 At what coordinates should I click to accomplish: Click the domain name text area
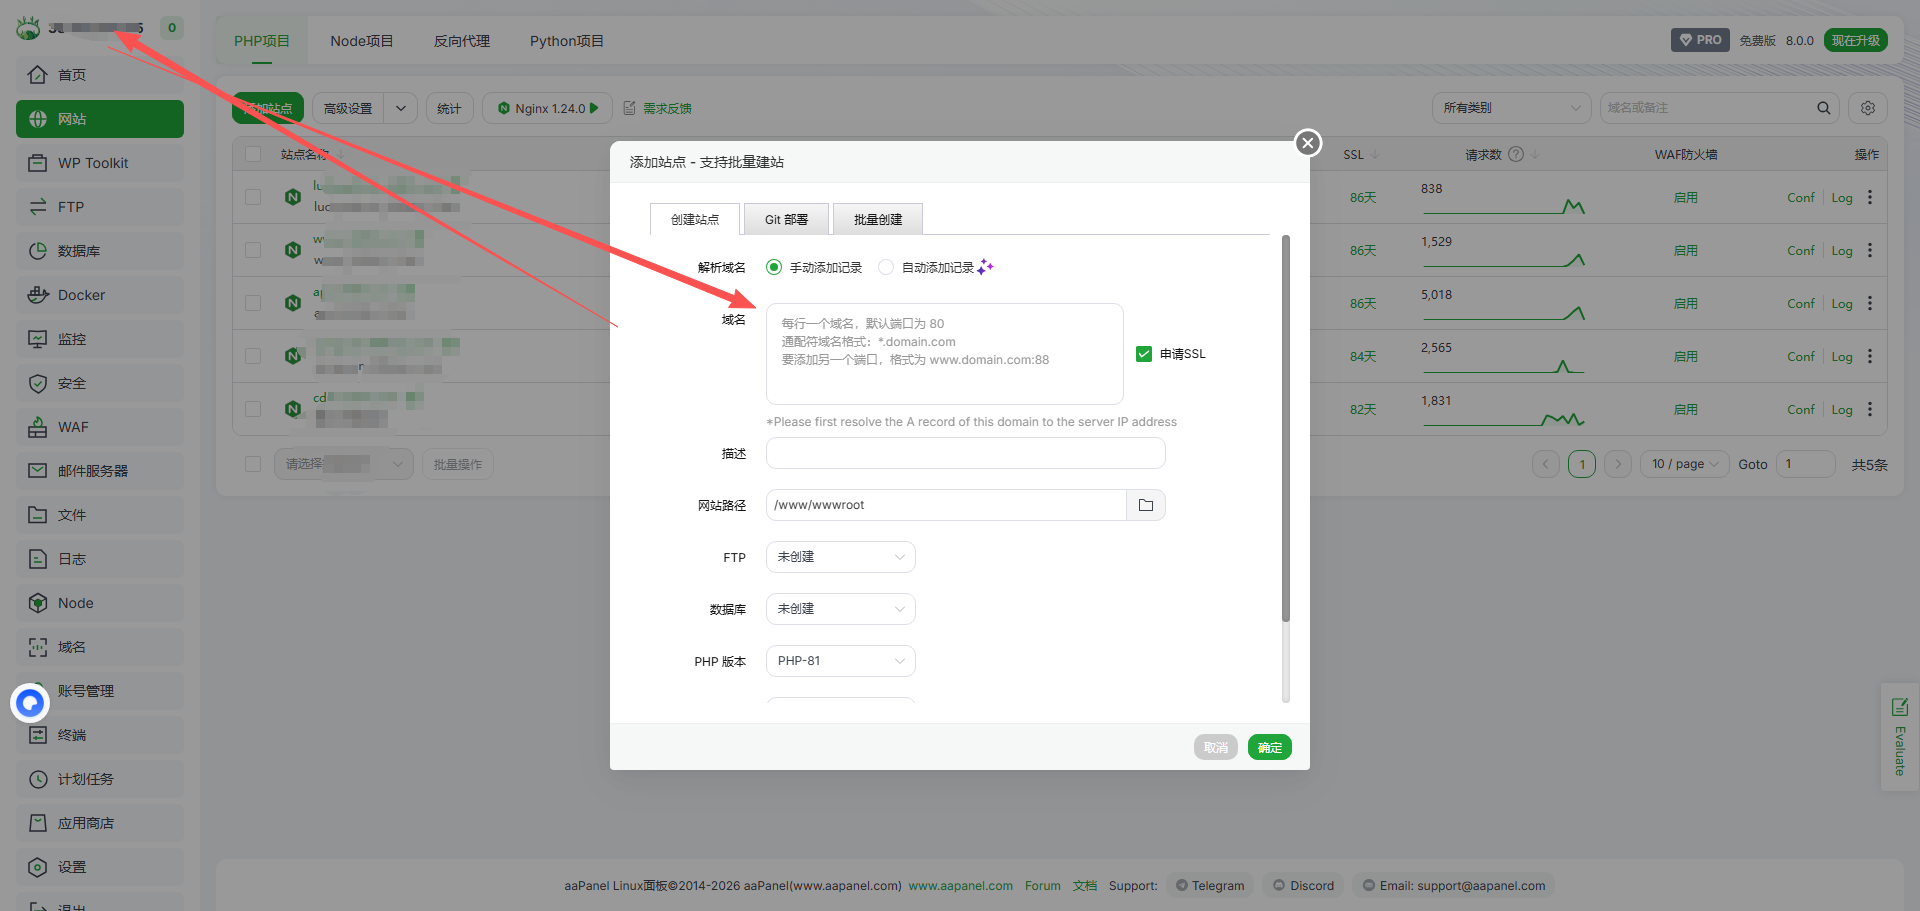pos(944,354)
